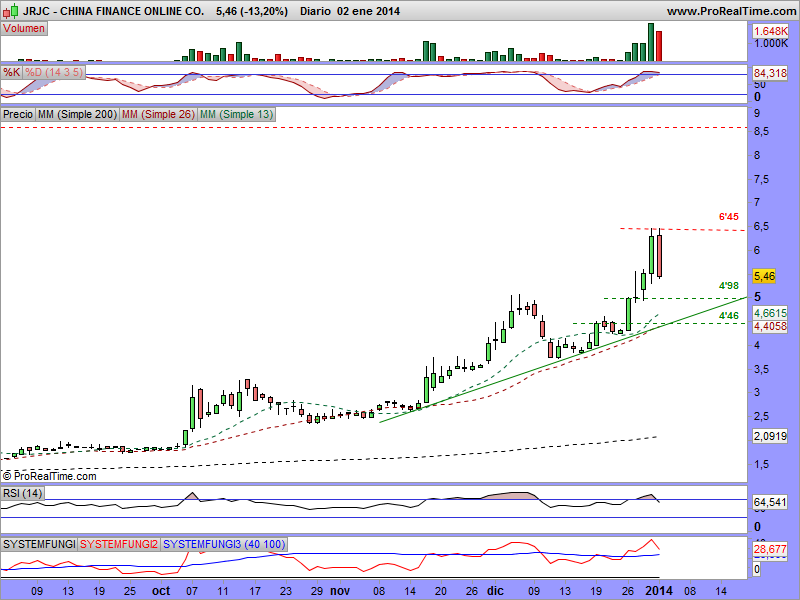800x600 pixels.
Task: Click the red 6'45 resistance annotation
Action: coord(729,217)
